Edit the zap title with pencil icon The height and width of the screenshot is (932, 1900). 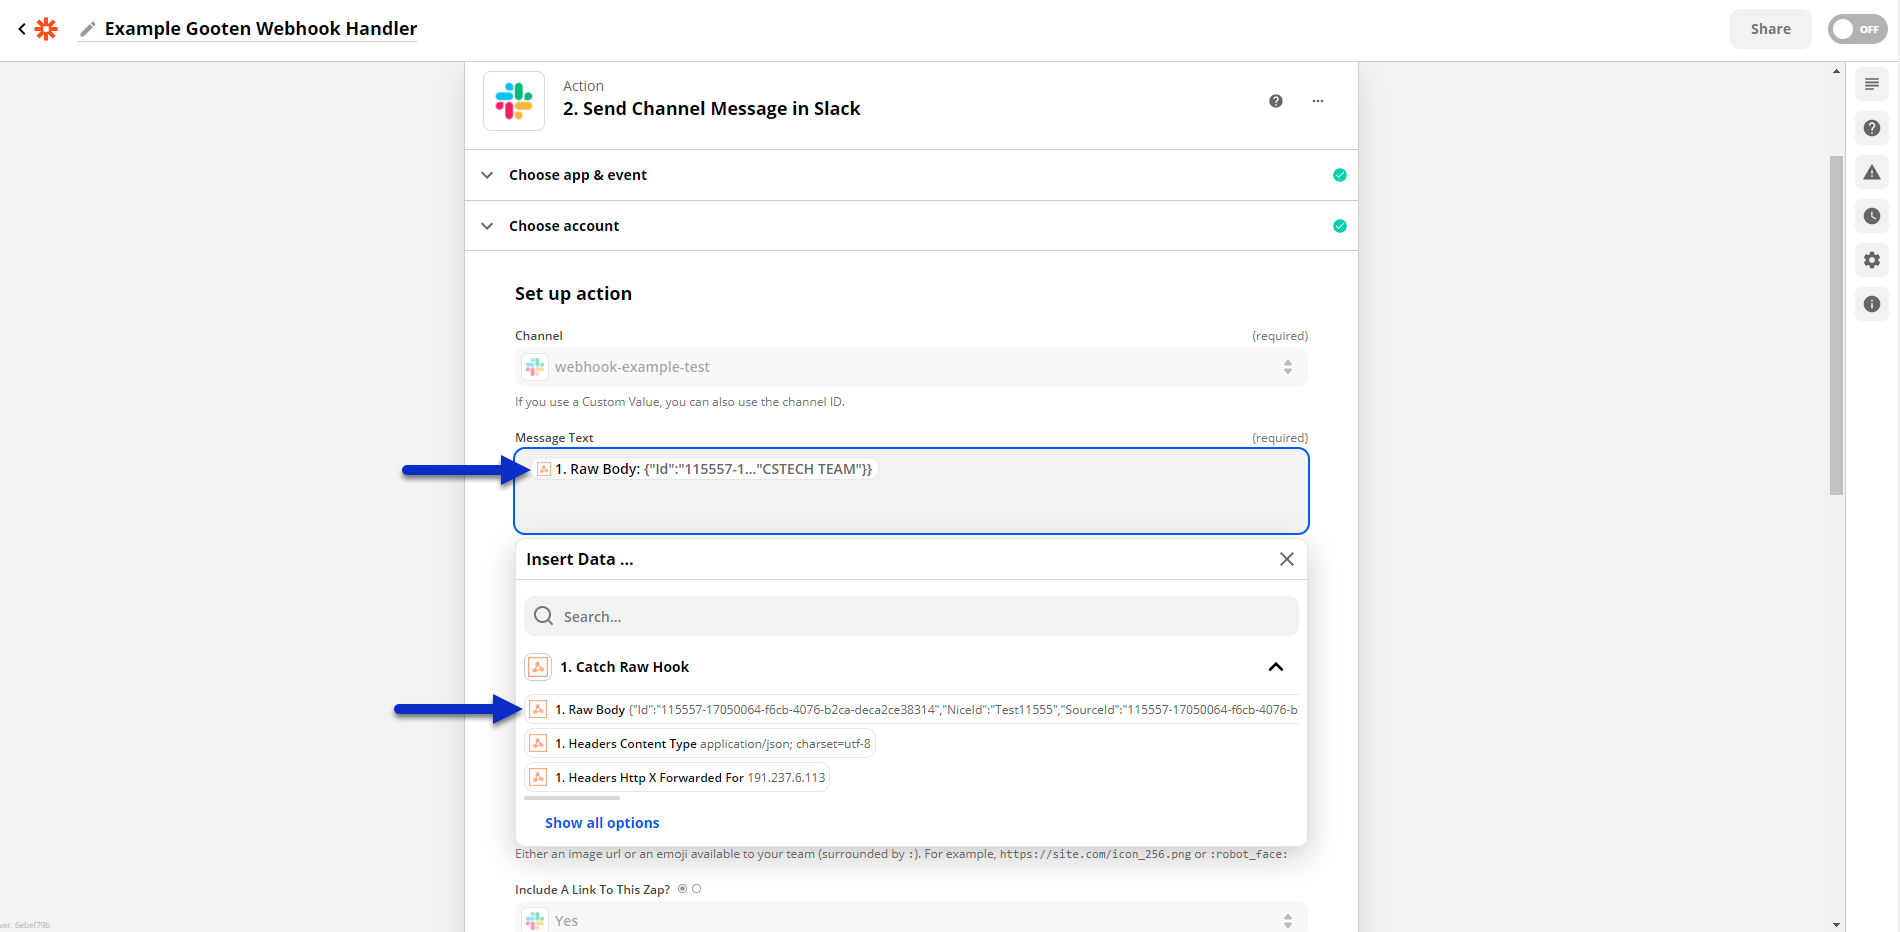pyautogui.click(x=88, y=29)
